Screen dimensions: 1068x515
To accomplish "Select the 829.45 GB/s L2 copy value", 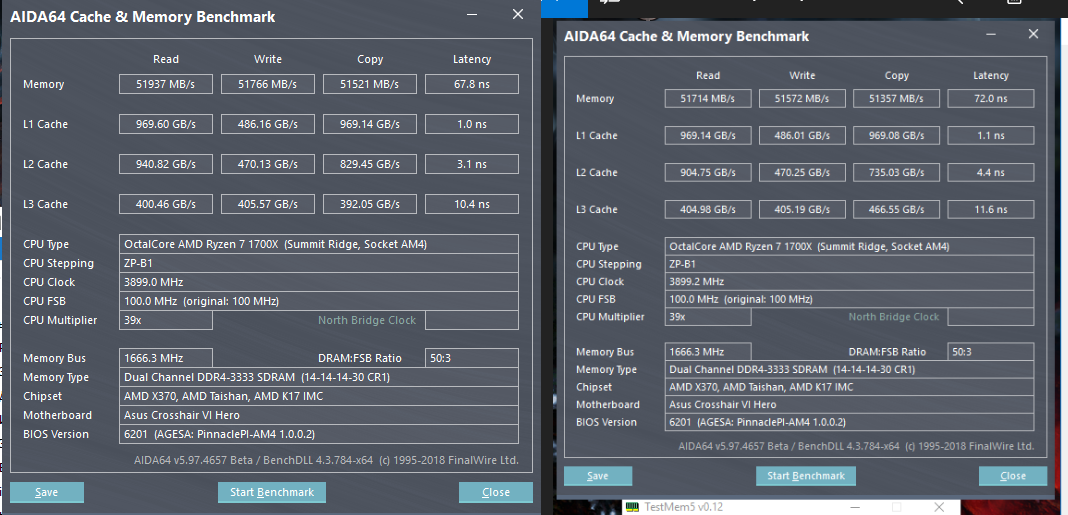I will tap(370, 163).
